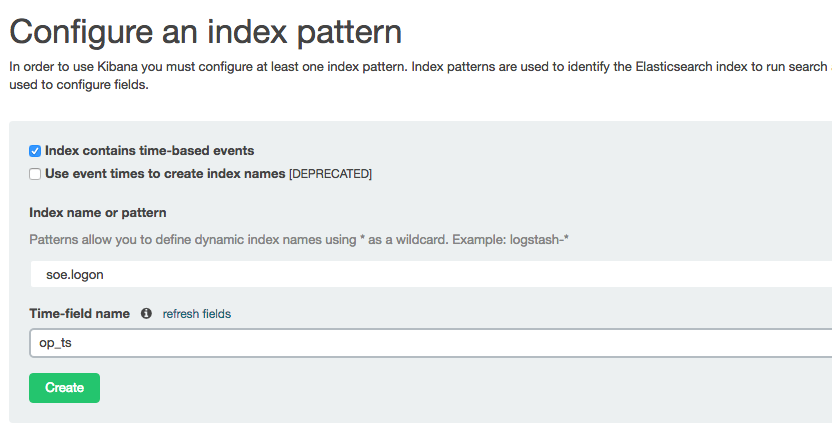Click the "used to configure fields." description line

click(78, 85)
